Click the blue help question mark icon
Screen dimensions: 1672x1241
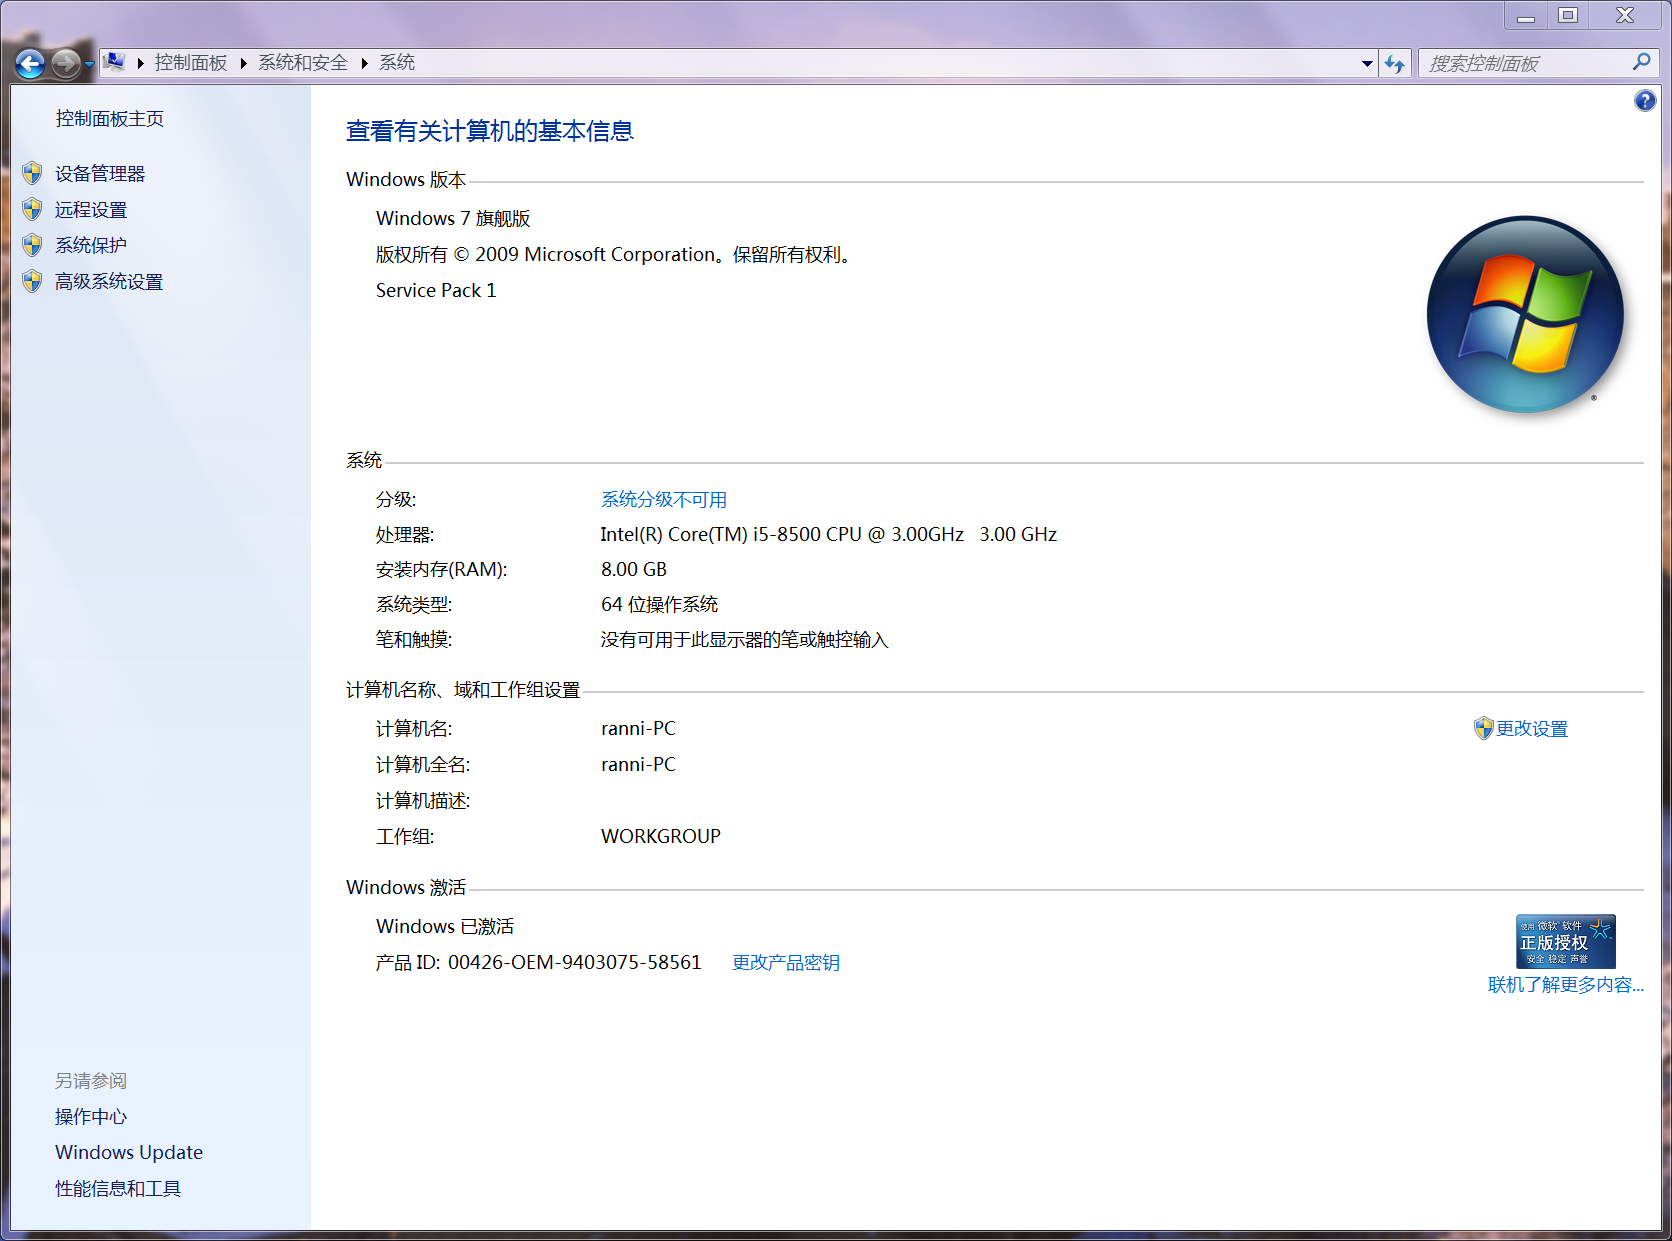[1644, 101]
